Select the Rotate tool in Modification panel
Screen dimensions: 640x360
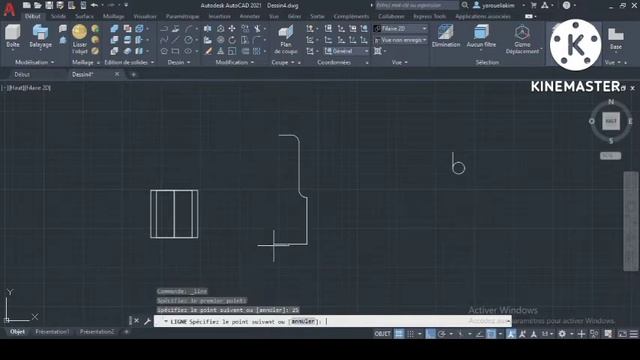coord(232,40)
